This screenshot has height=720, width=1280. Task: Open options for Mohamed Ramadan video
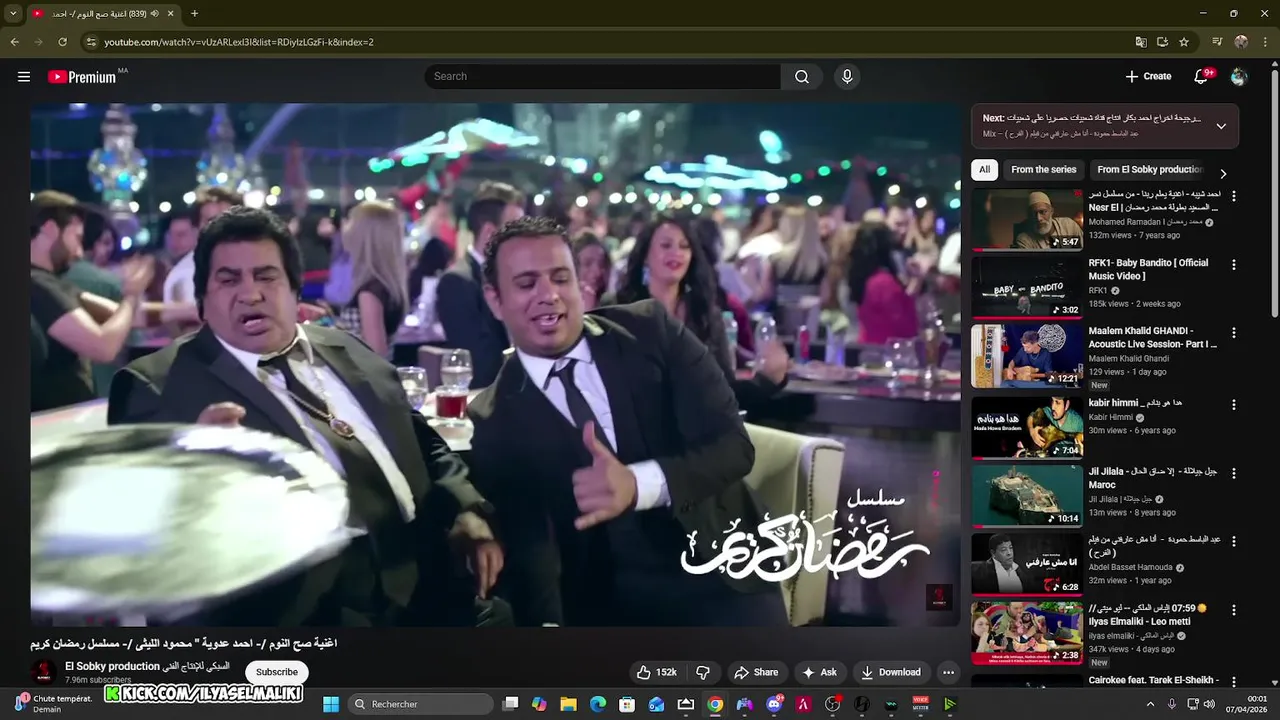[1233, 196]
